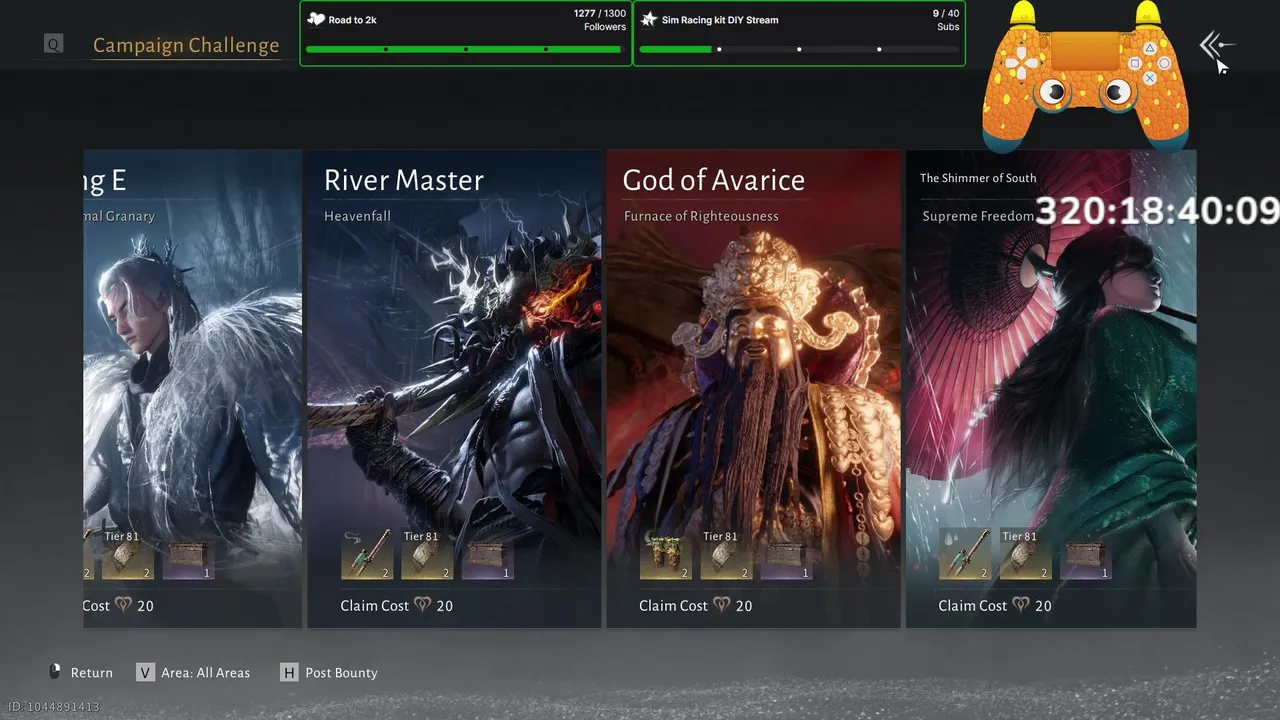This screenshot has height=720, width=1280.
Task: Open The Shimmer of South boss card
Action: pos(1051,389)
